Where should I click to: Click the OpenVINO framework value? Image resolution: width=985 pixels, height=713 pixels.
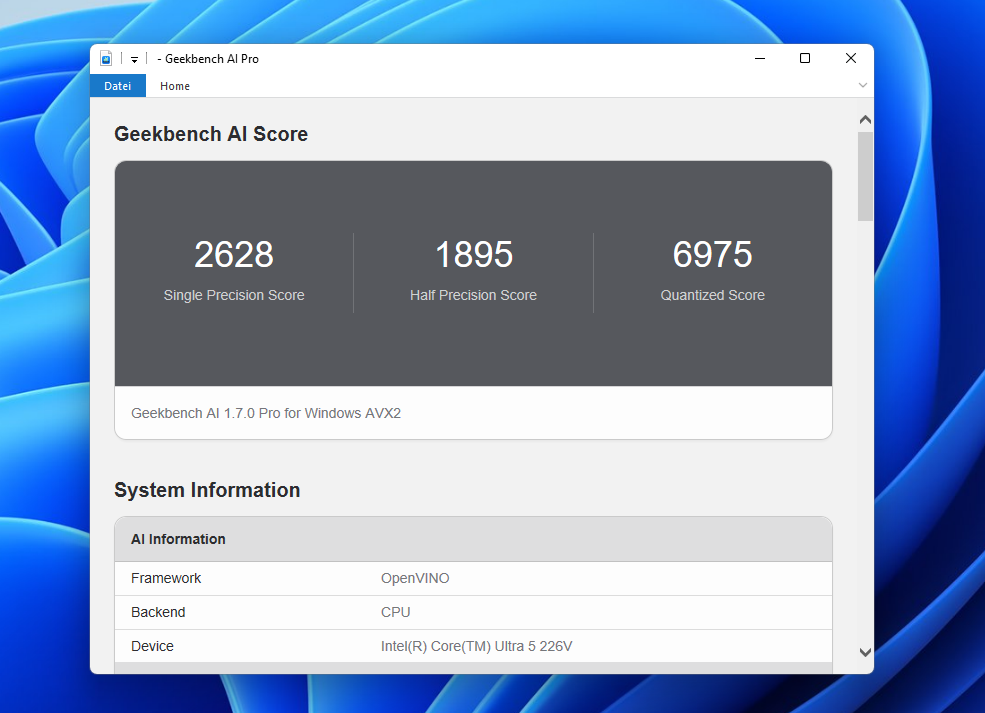[415, 578]
